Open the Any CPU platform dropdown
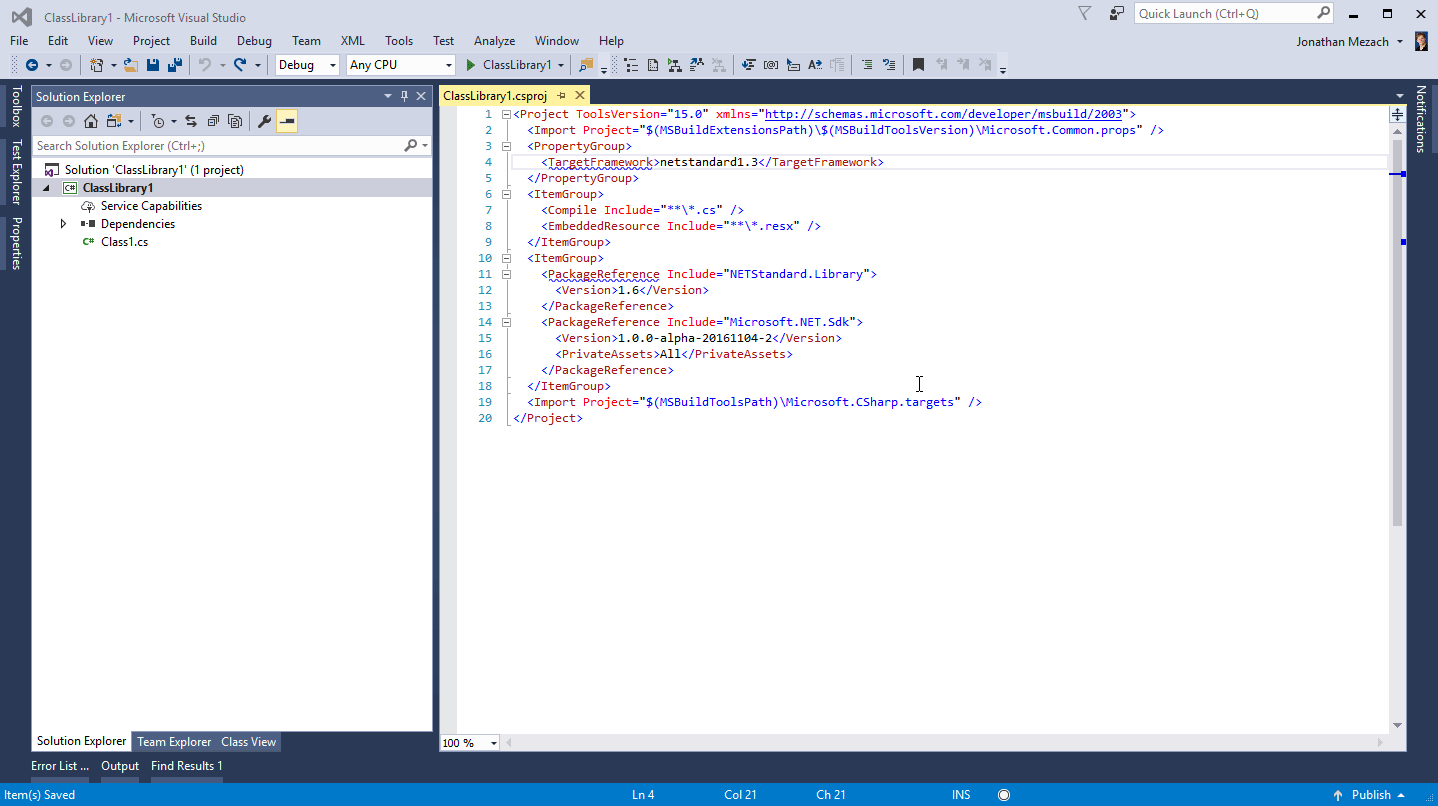This screenshot has width=1438, height=806. pyautogui.click(x=400, y=65)
